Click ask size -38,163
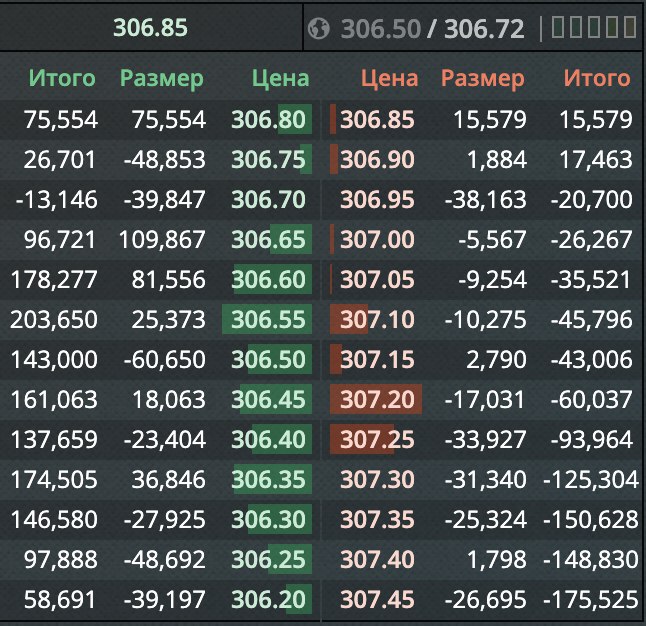This screenshot has height=626, width=646. [485, 200]
